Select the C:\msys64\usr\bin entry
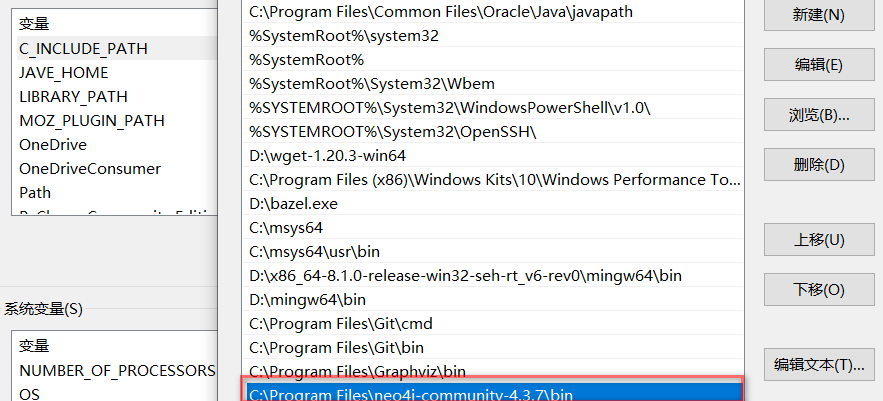This screenshot has height=401, width=883. point(493,251)
